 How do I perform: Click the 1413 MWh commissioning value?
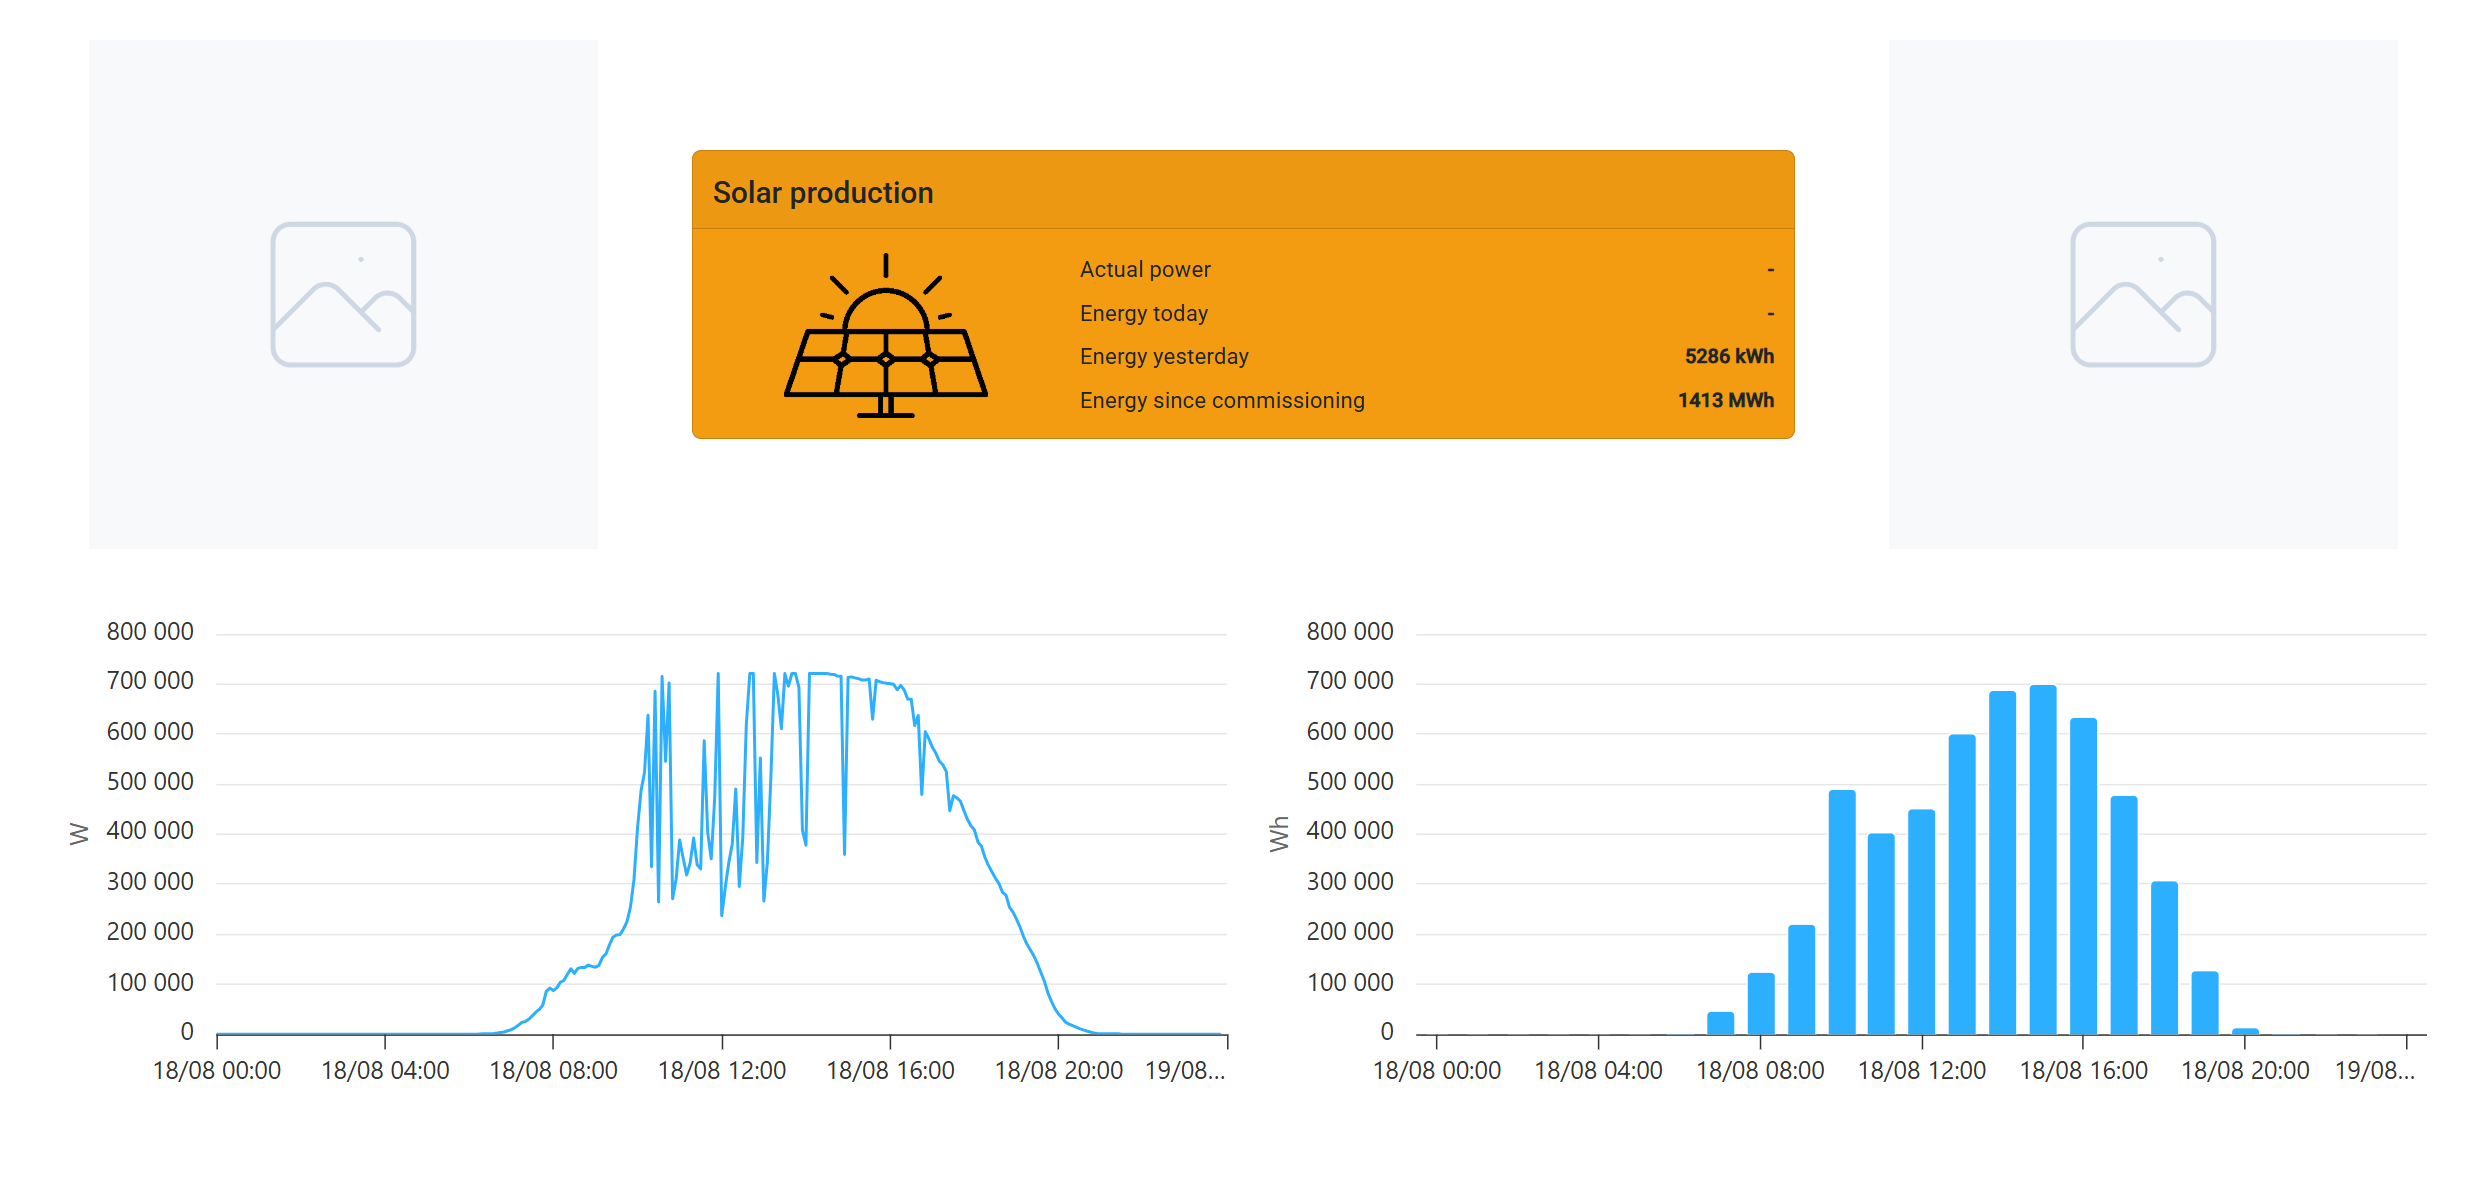click(1725, 400)
